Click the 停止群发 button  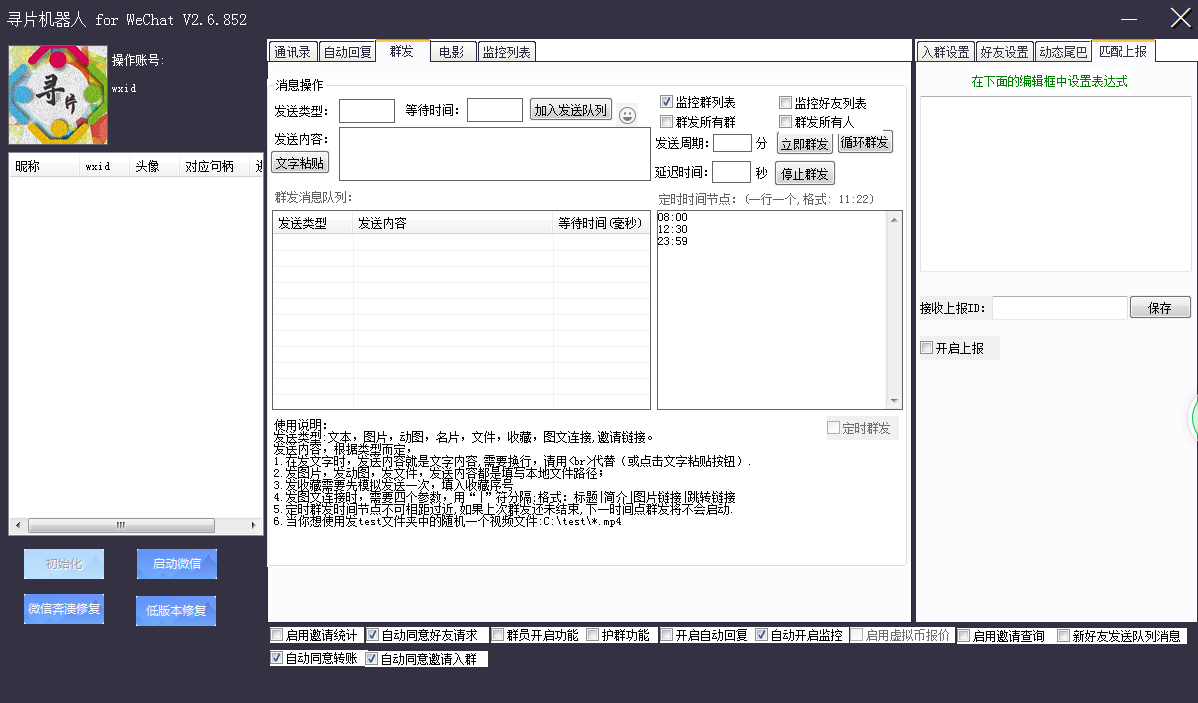pos(805,173)
